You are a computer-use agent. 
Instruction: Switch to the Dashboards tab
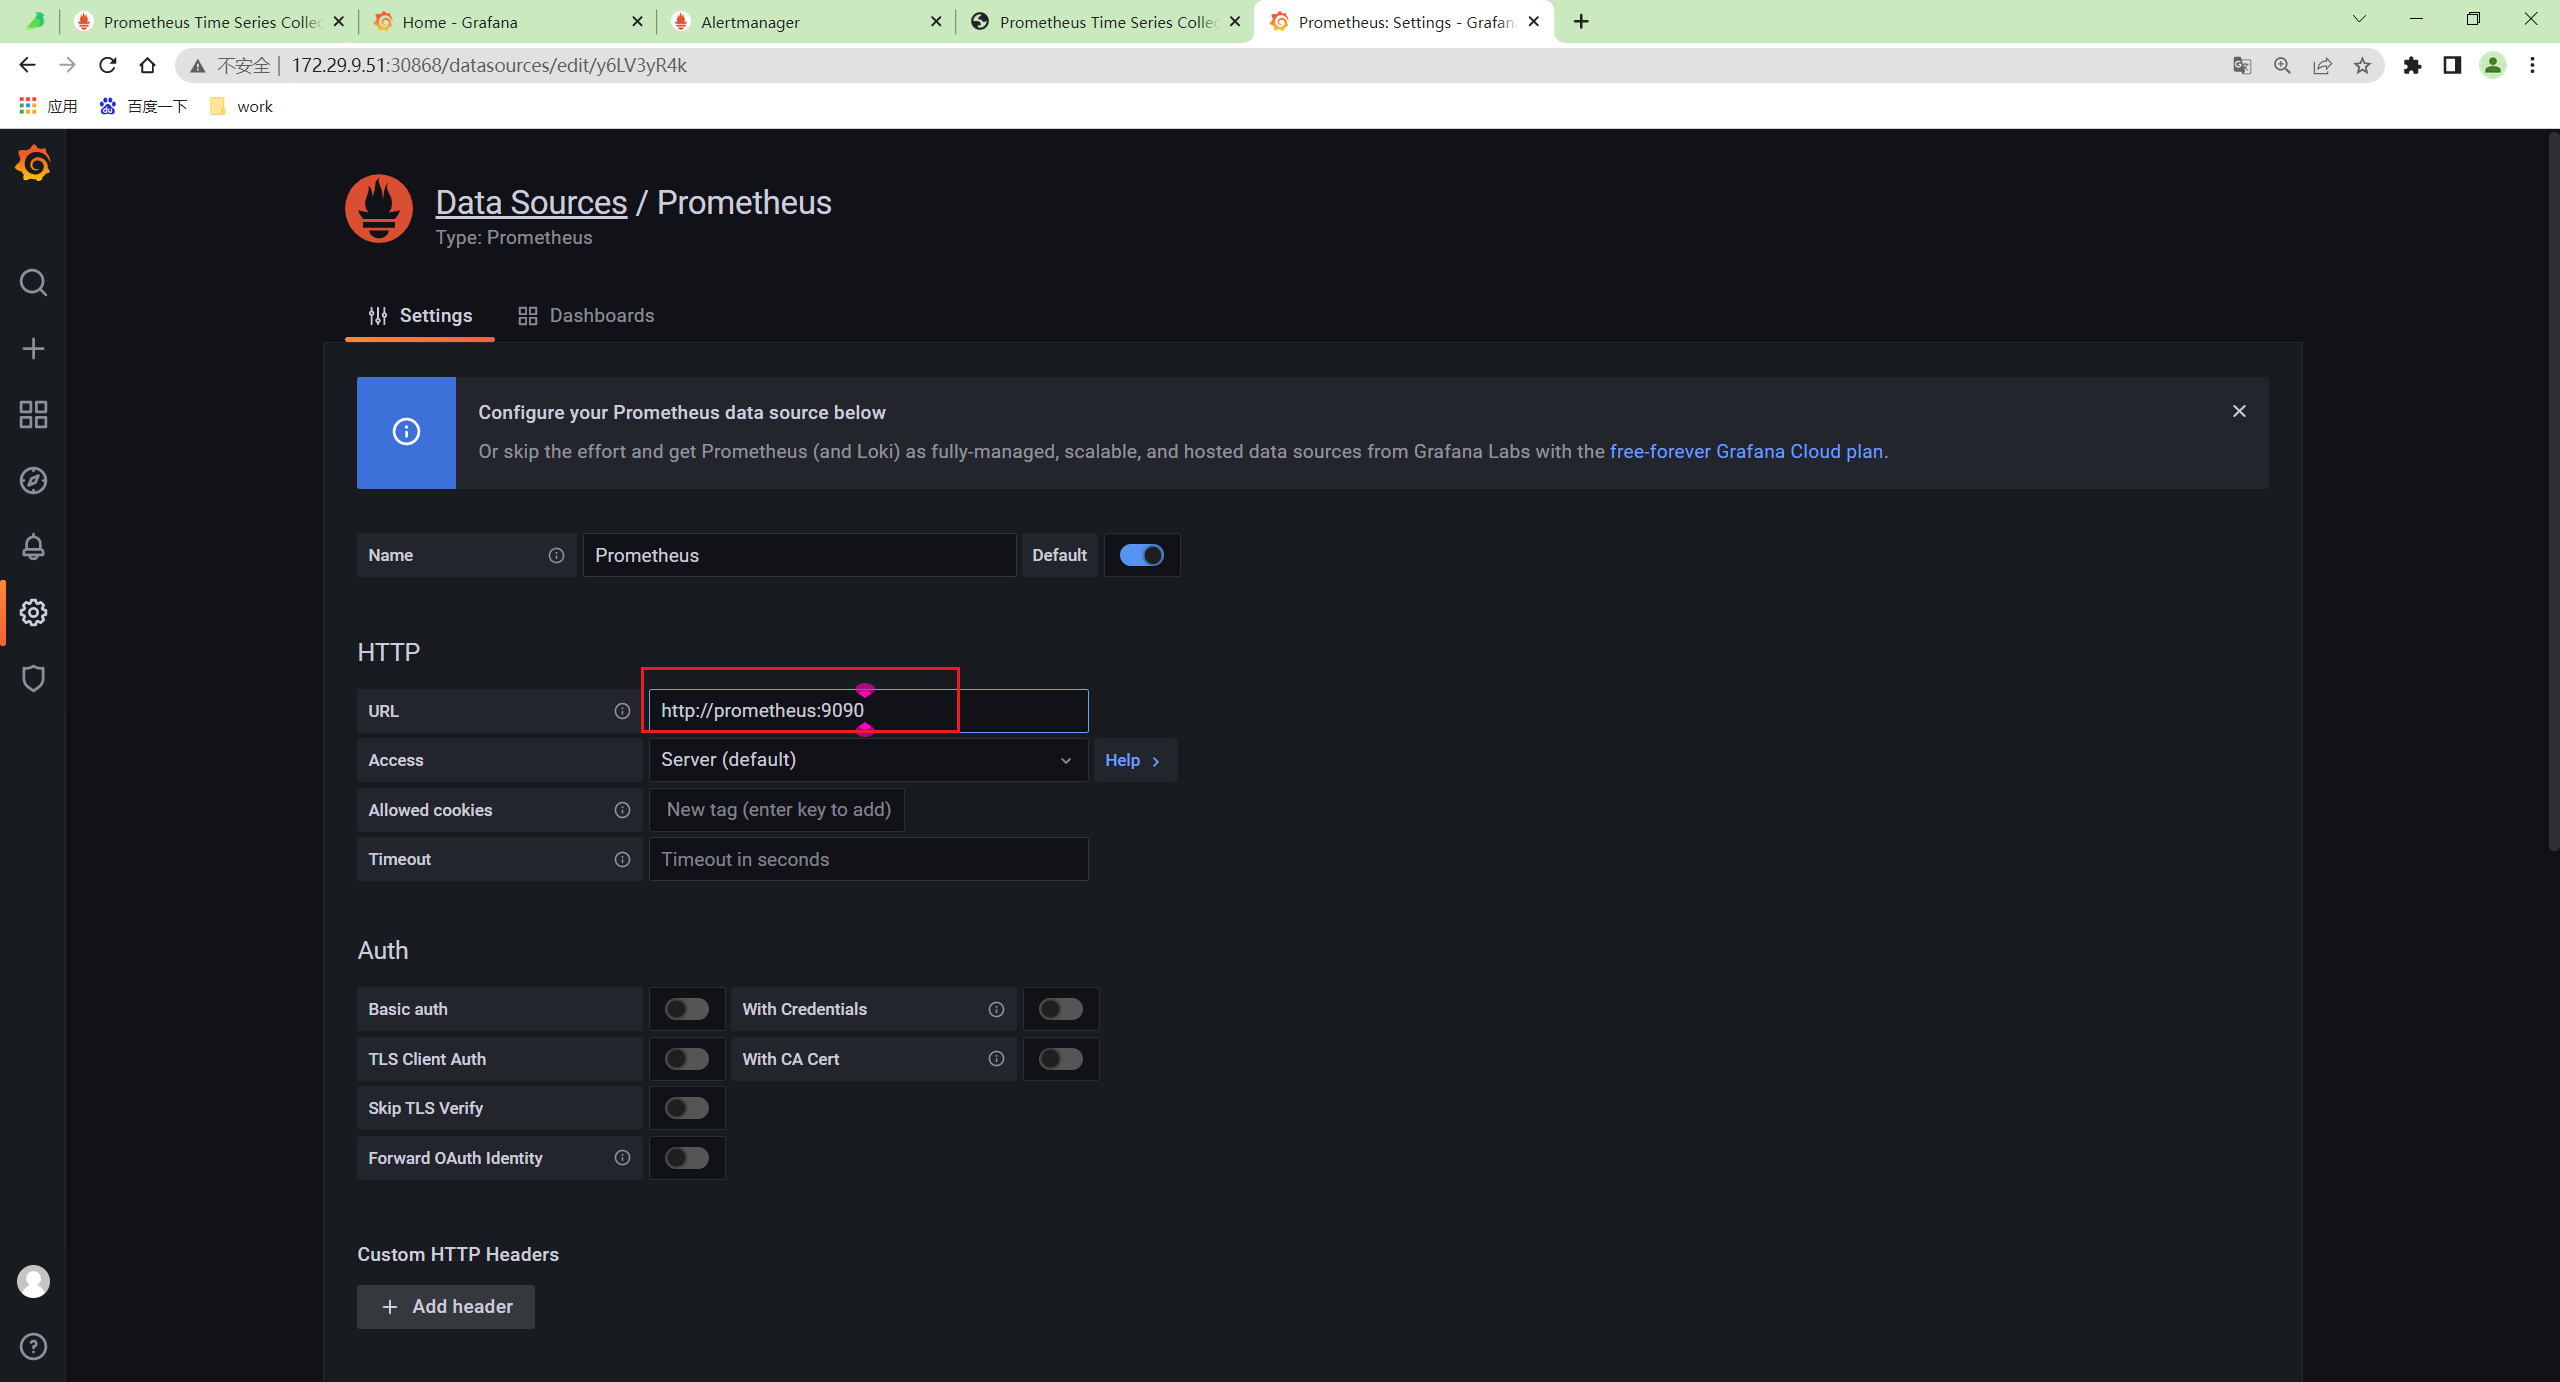coord(586,316)
